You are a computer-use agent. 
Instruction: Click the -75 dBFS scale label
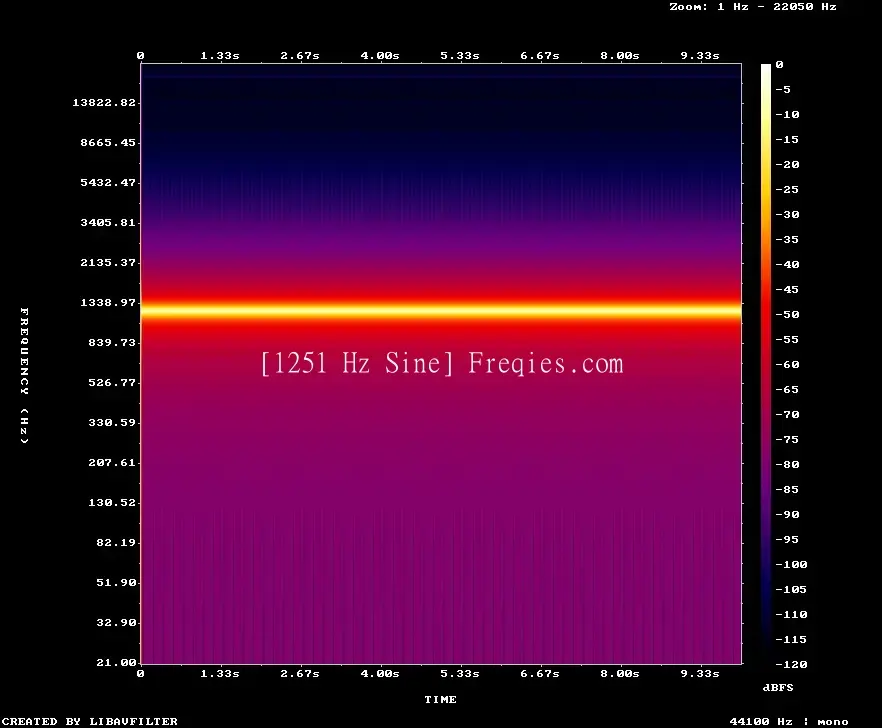tap(787, 439)
